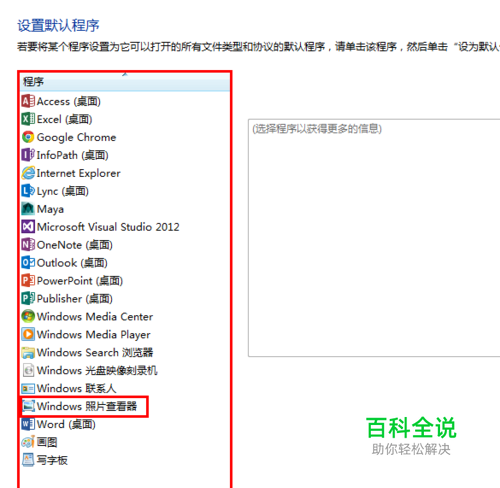The width and height of the screenshot is (500, 488).
Task: Select "Windows Search 浏览器" entry
Action: tap(95, 352)
